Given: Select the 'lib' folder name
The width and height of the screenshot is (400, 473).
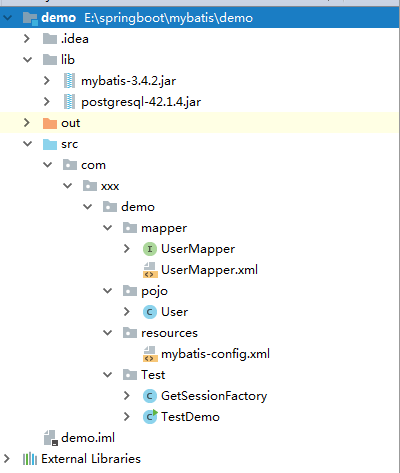Looking at the screenshot, I should tap(68, 60).
